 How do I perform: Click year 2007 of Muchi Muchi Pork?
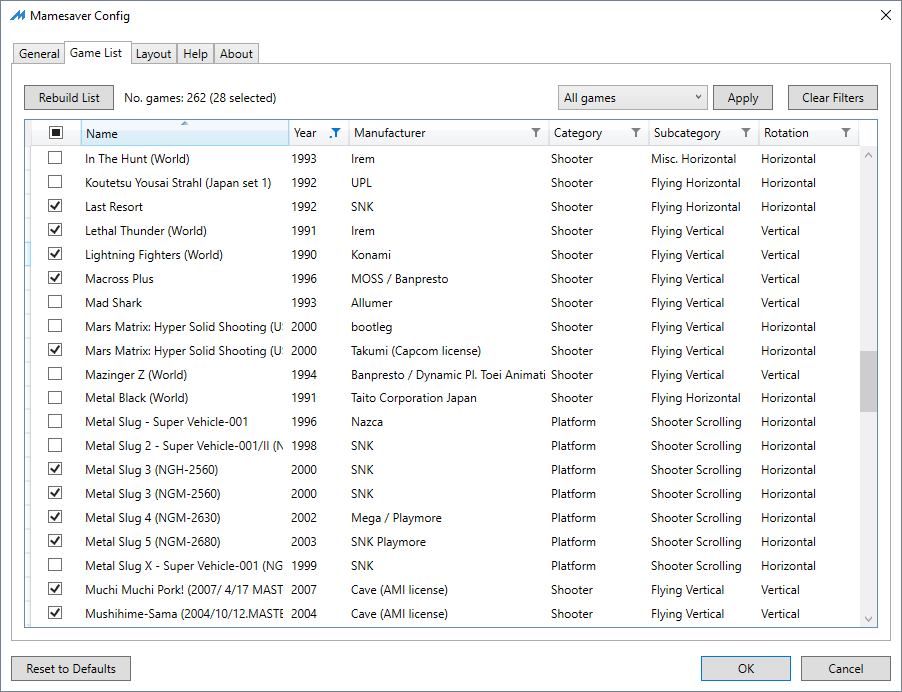coord(304,590)
